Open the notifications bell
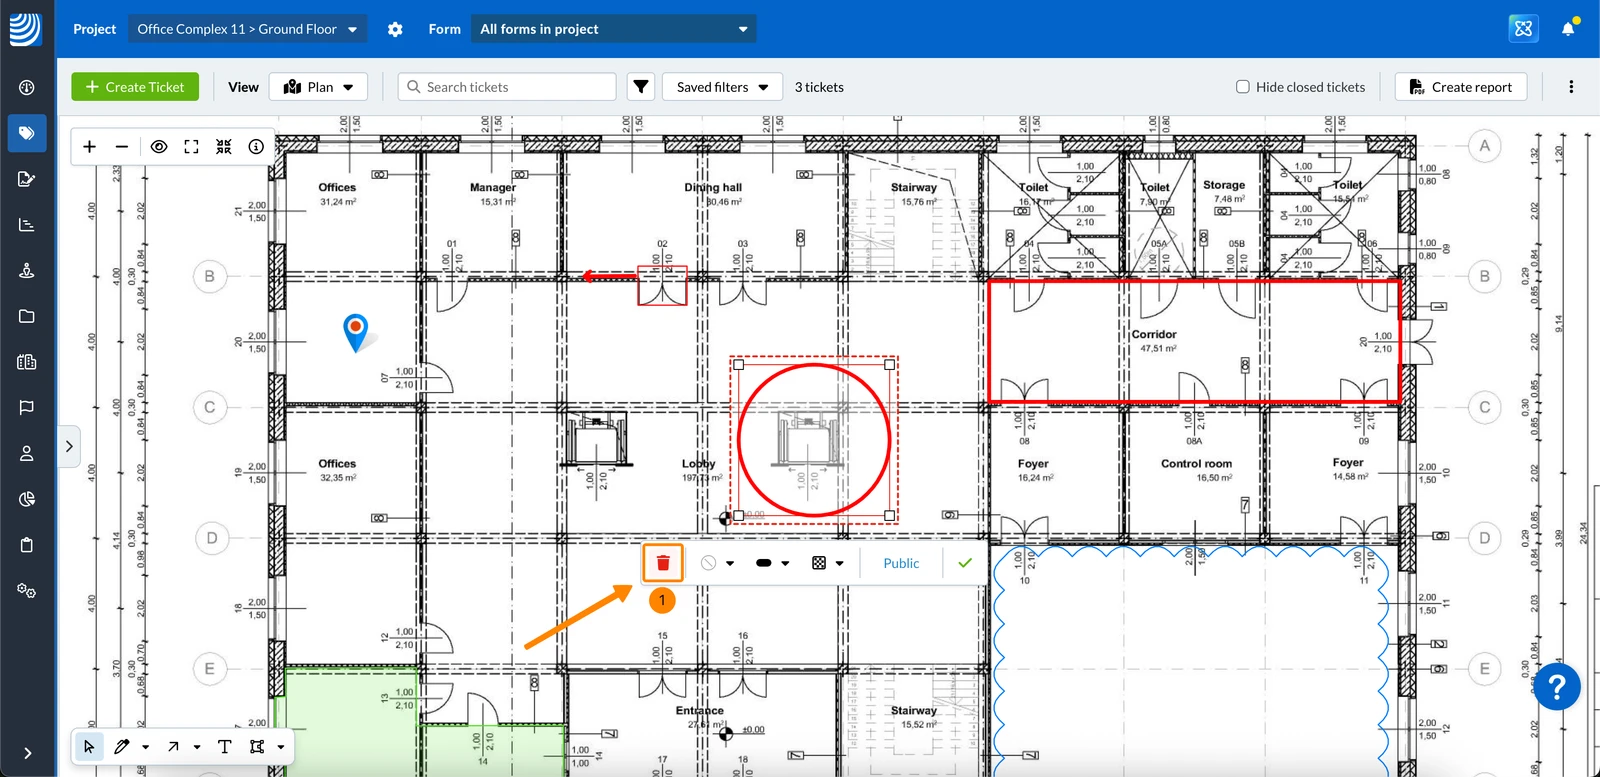Viewport: 1600px width, 777px height. click(x=1568, y=29)
